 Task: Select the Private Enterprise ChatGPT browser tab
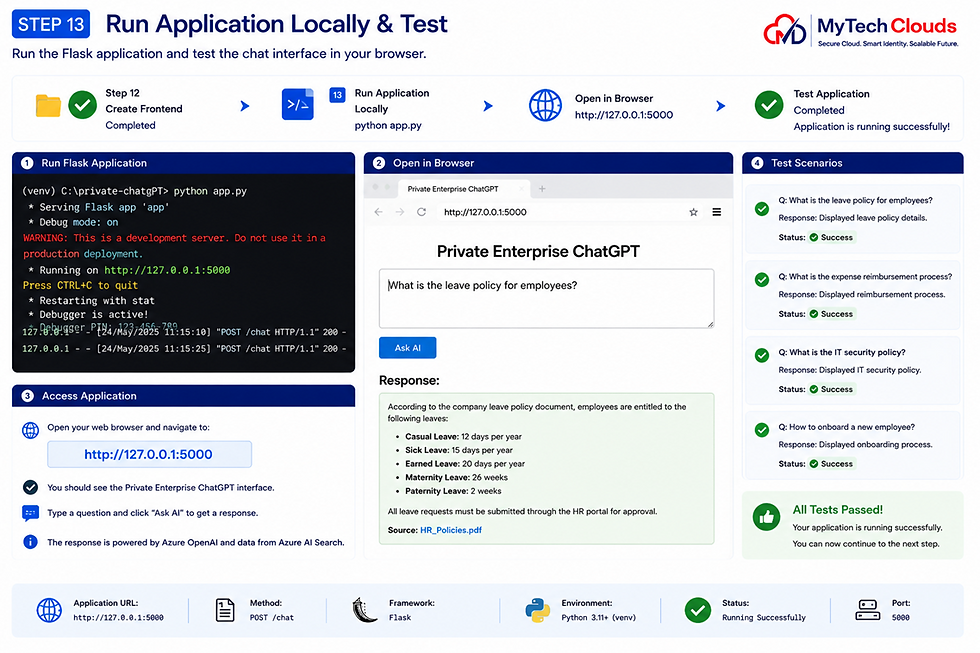point(462,189)
